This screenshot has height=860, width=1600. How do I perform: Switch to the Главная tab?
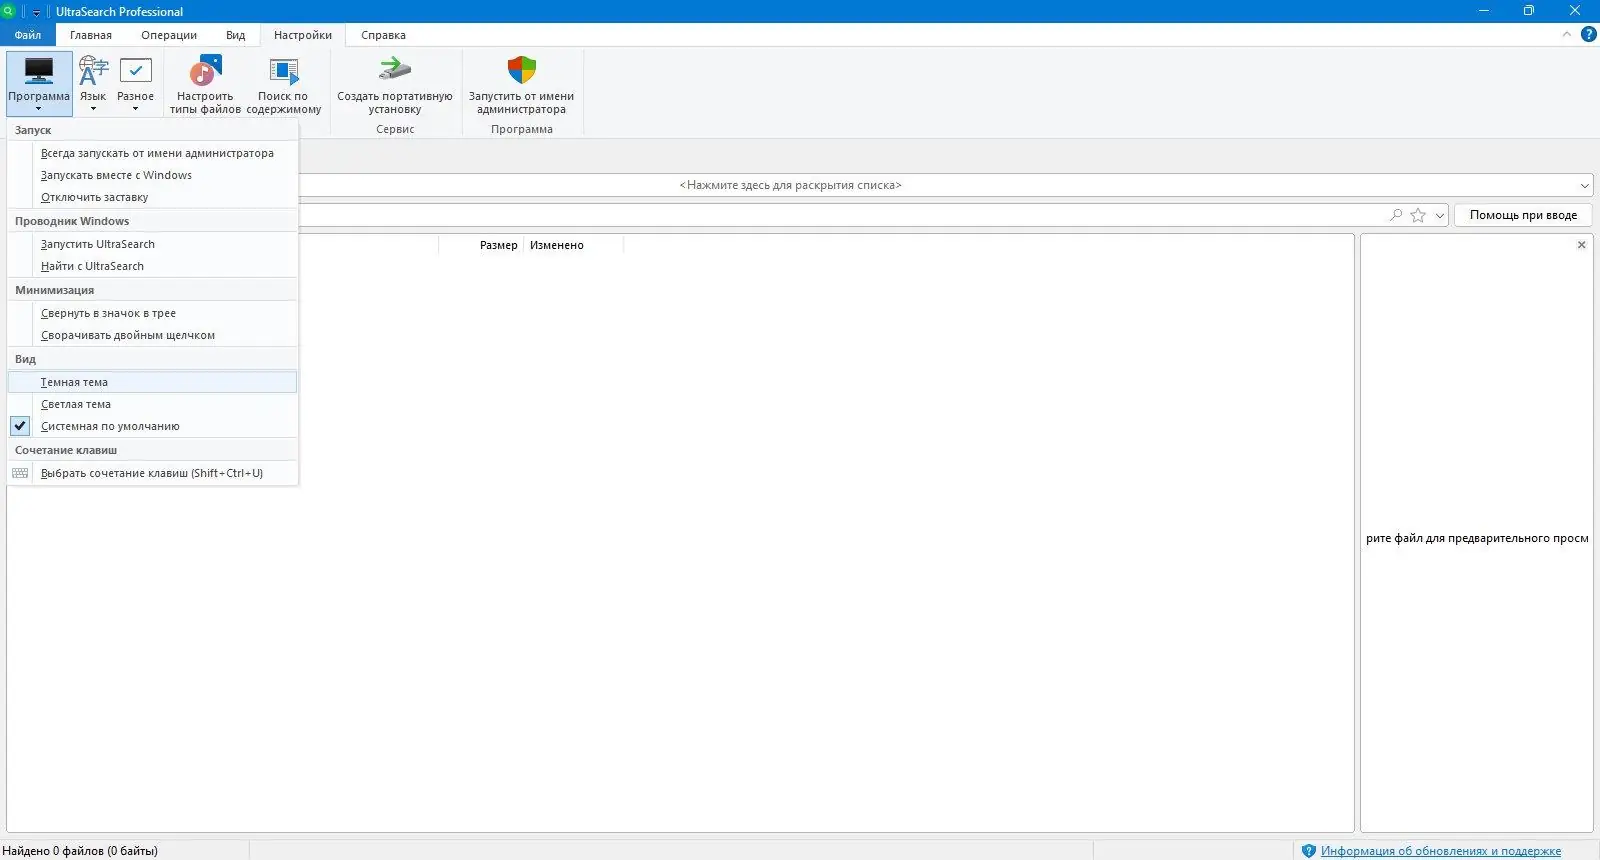point(91,35)
